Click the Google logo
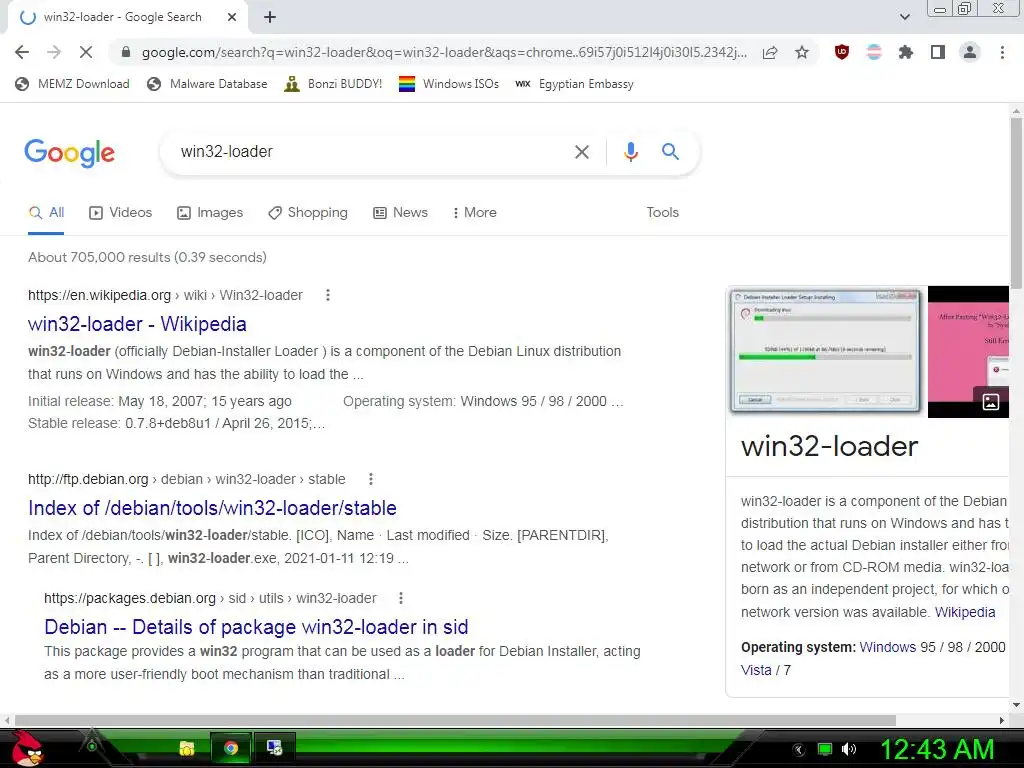Screen dimensions: 1024x768 69,153
